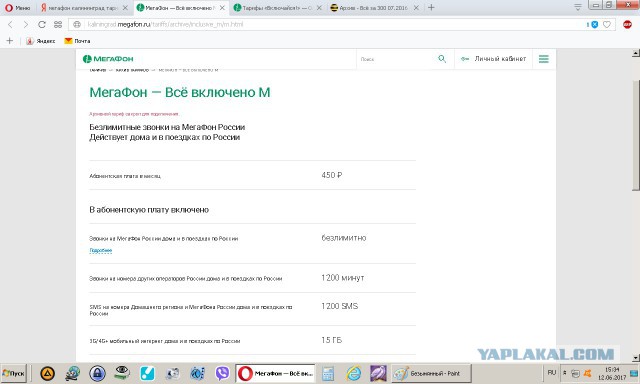
Task: Switch to Безымянный - Paint window
Action: (431, 373)
